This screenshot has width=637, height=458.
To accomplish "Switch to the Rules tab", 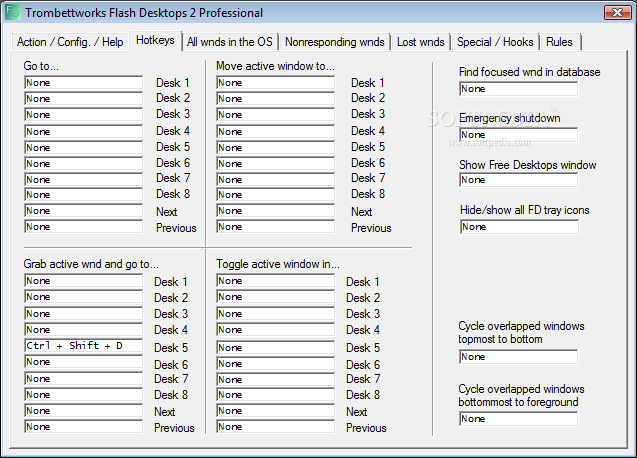I will (x=559, y=42).
